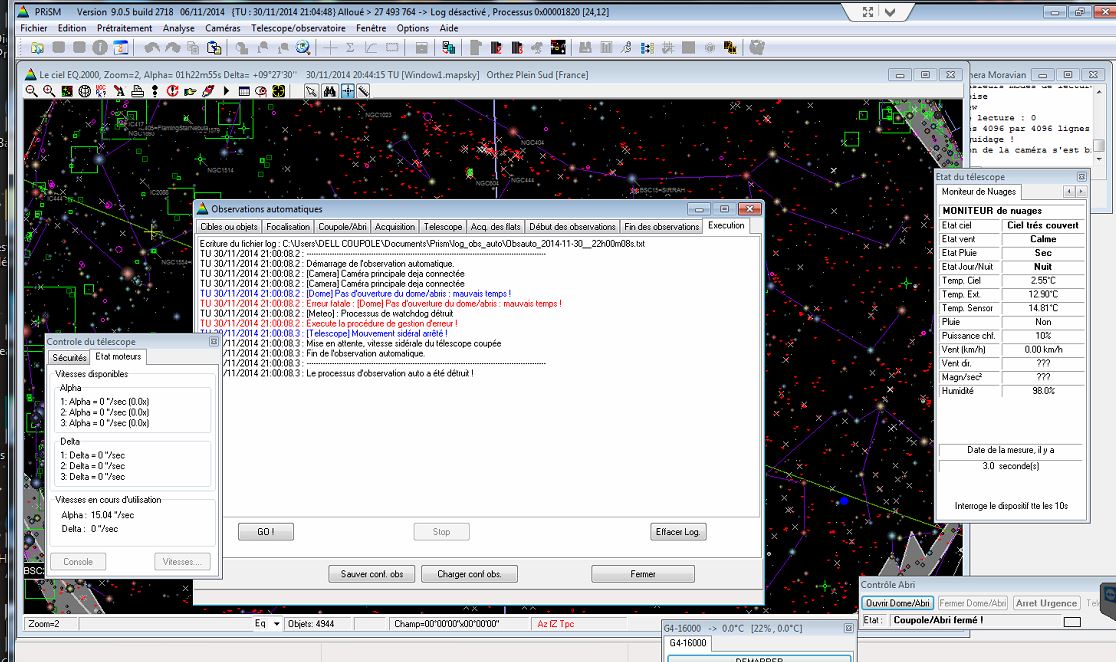Click the printer icon in sky map toolbar
Screen dimensions: 1116x662
[138, 91]
